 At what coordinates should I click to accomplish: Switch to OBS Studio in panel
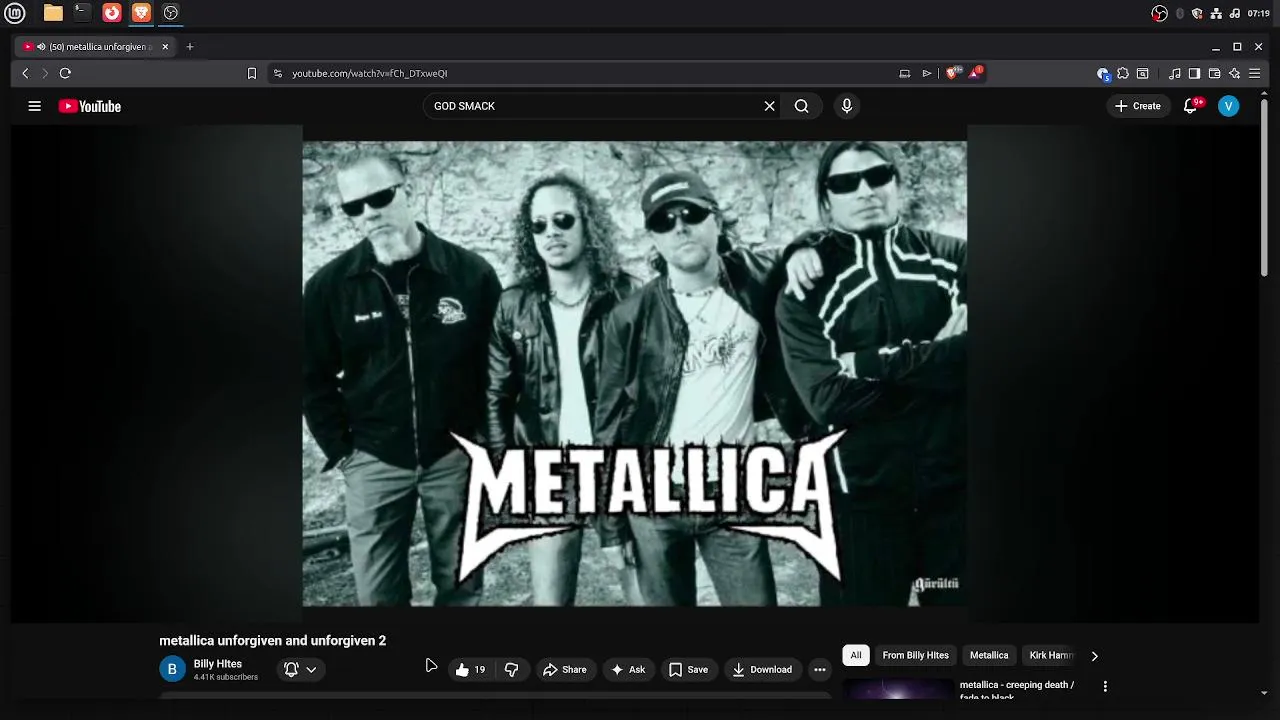click(x=171, y=13)
